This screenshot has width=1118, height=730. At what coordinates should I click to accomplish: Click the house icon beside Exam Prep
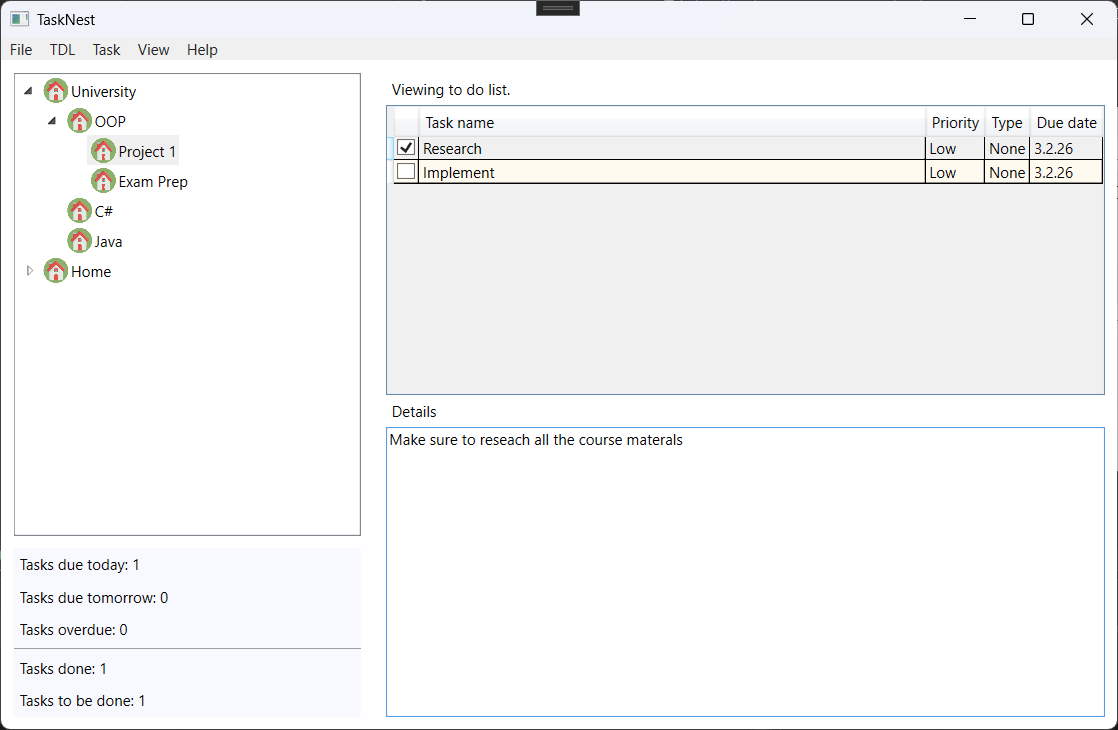coord(103,181)
